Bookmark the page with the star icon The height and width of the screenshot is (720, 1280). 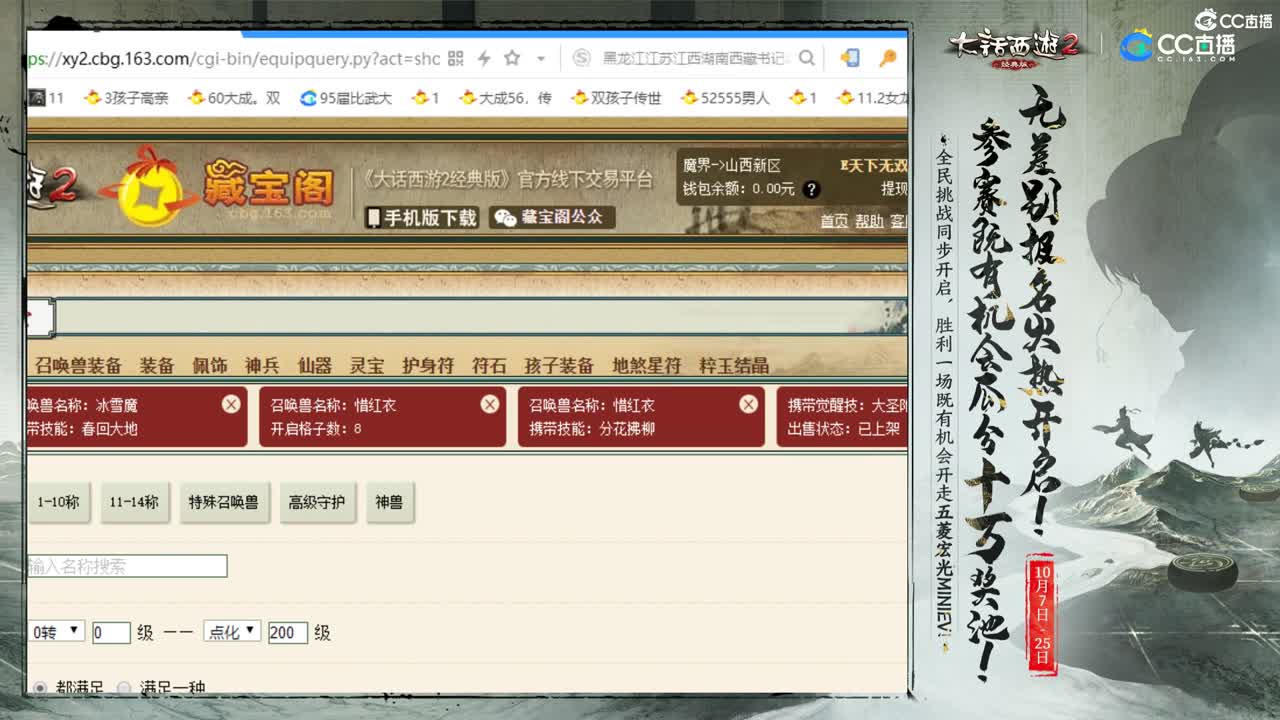tap(512, 59)
